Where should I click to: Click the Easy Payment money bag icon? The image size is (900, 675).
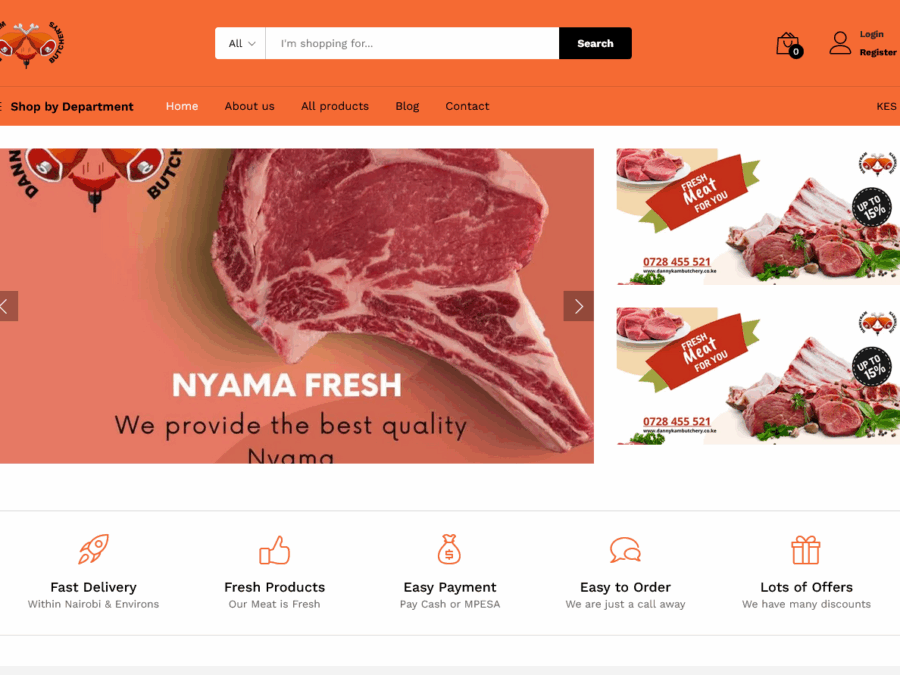(x=449, y=549)
